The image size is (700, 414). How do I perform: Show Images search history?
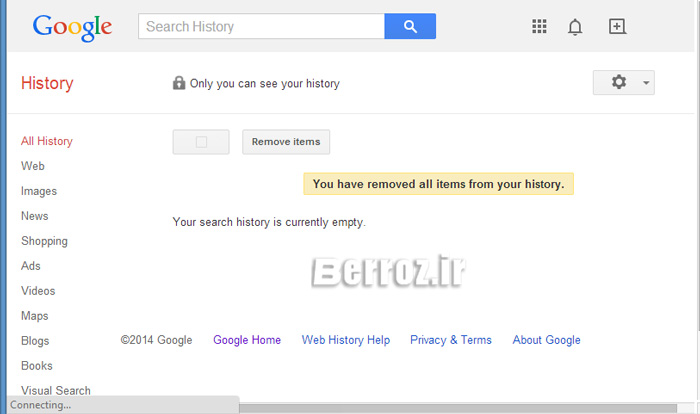pyautogui.click(x=39, y=191)
